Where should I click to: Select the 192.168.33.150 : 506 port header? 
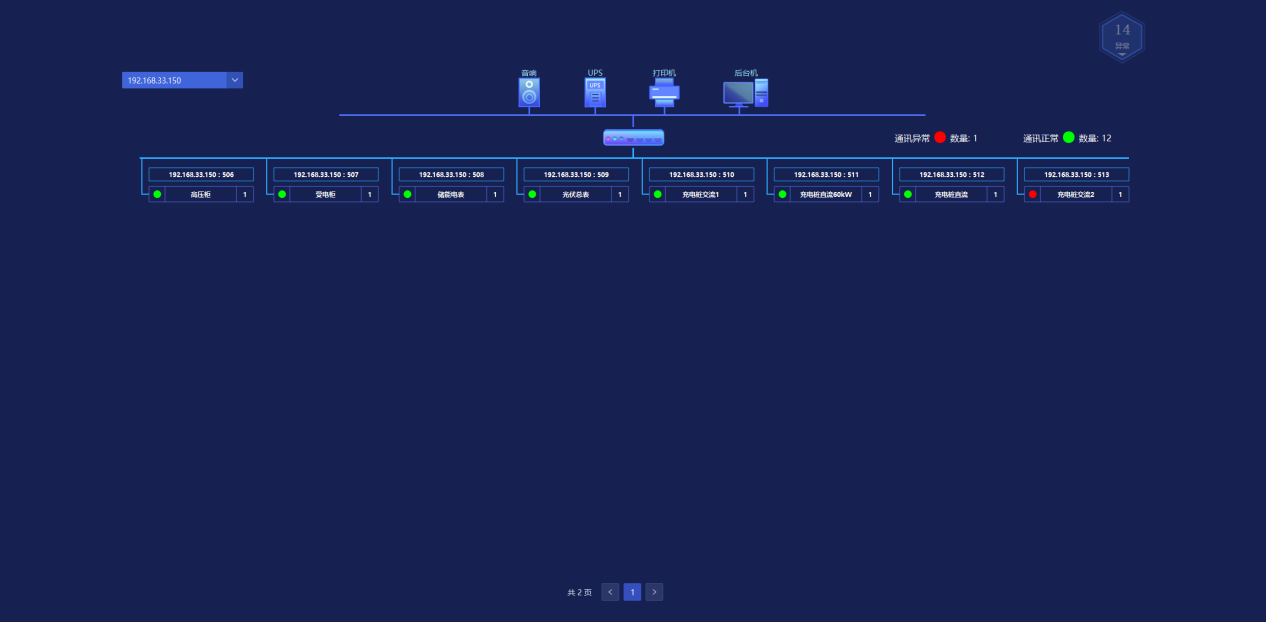(201, 174)
